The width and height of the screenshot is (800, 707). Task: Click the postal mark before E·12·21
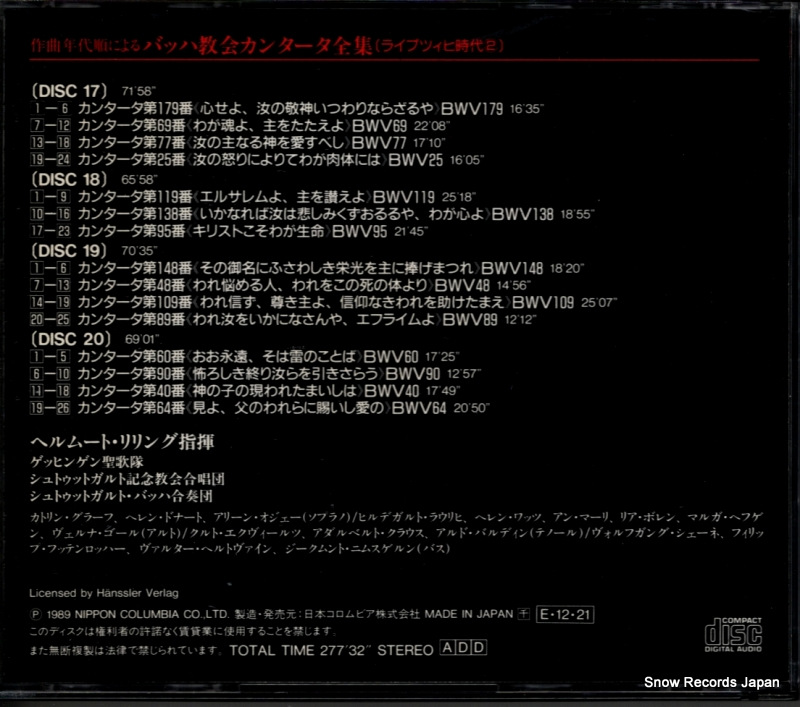point(524,614)
